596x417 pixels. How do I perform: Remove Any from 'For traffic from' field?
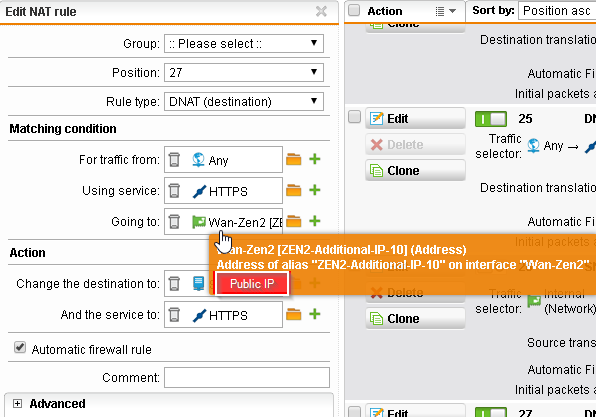174,160
